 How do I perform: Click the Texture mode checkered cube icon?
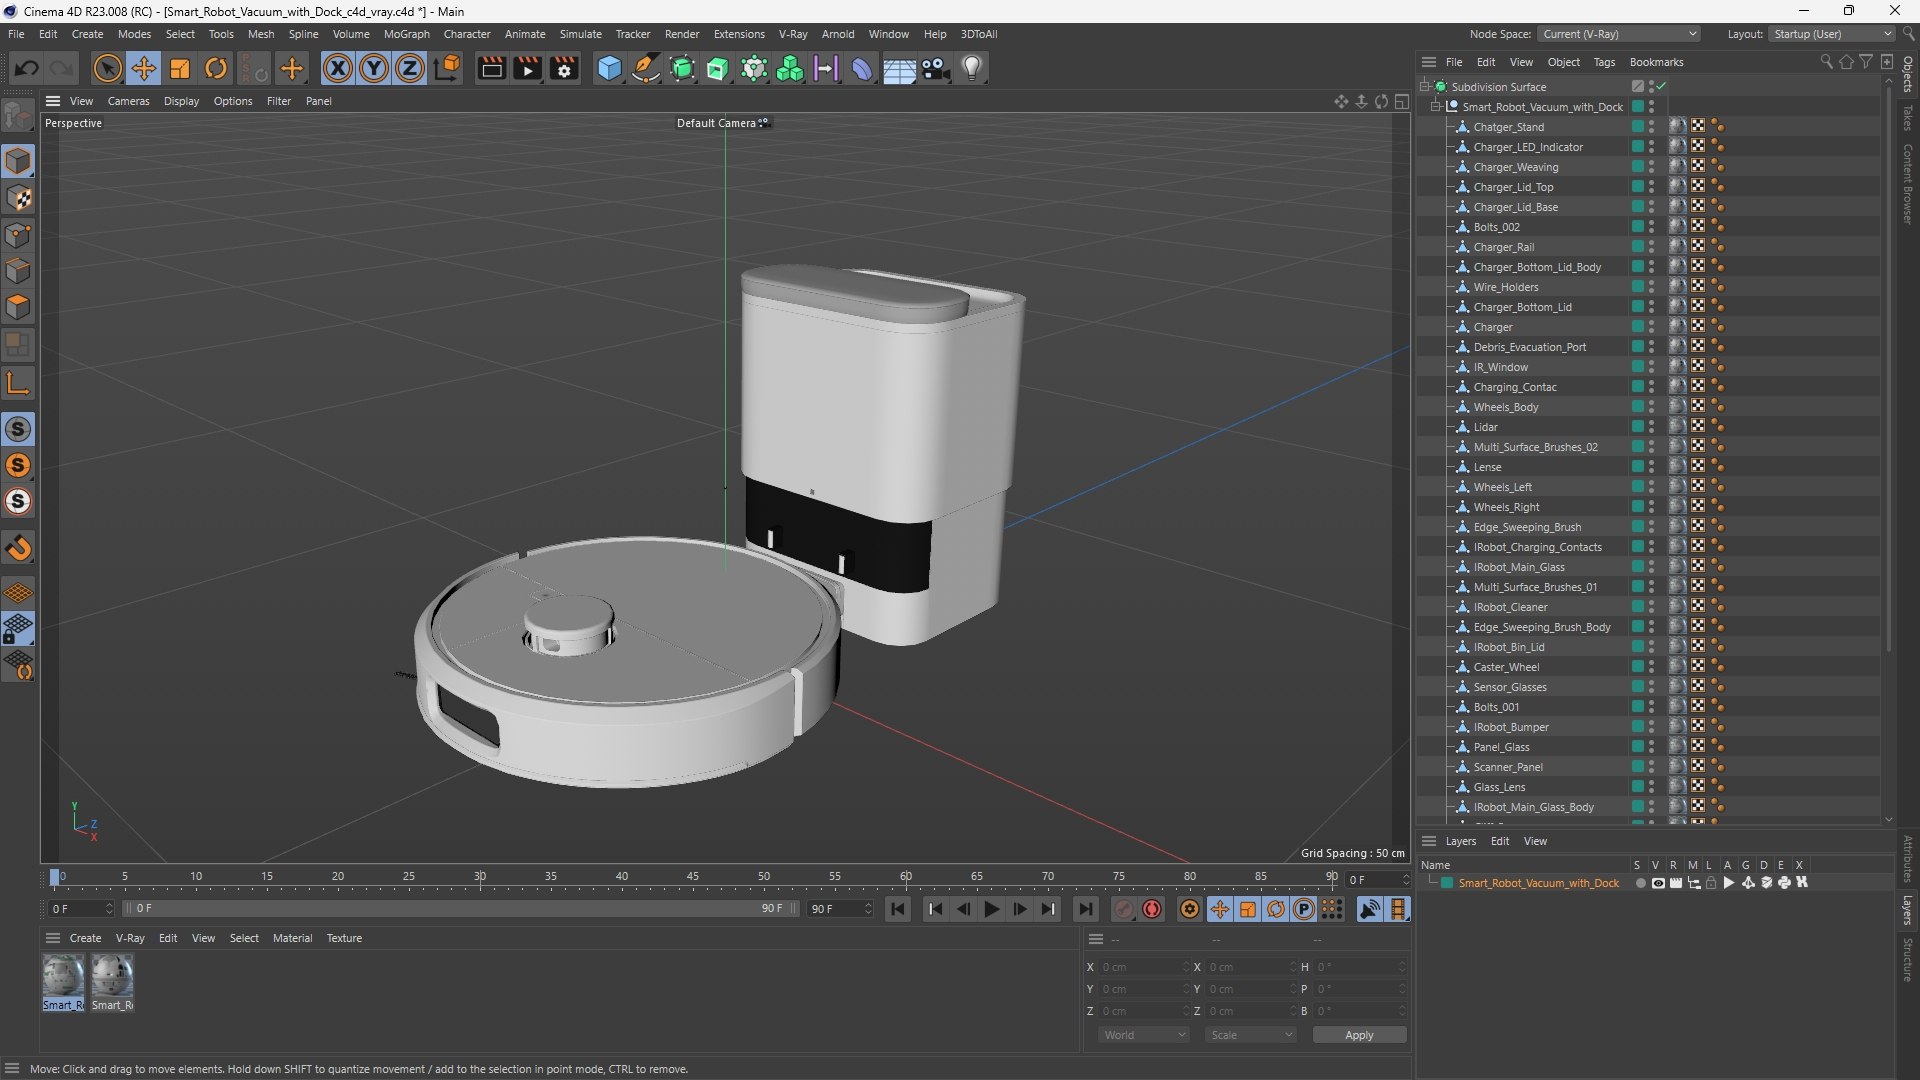coord(18,198)
